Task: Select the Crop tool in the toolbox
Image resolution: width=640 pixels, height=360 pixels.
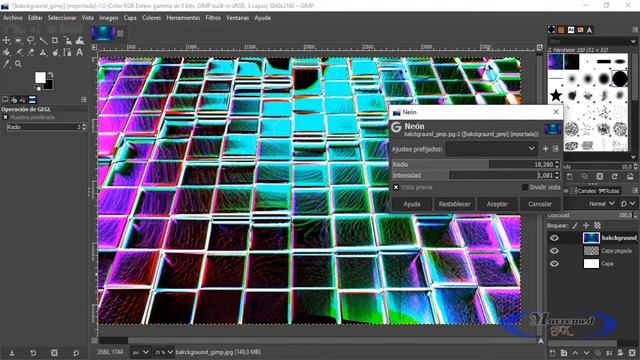Action: click(x=55, y=40)
